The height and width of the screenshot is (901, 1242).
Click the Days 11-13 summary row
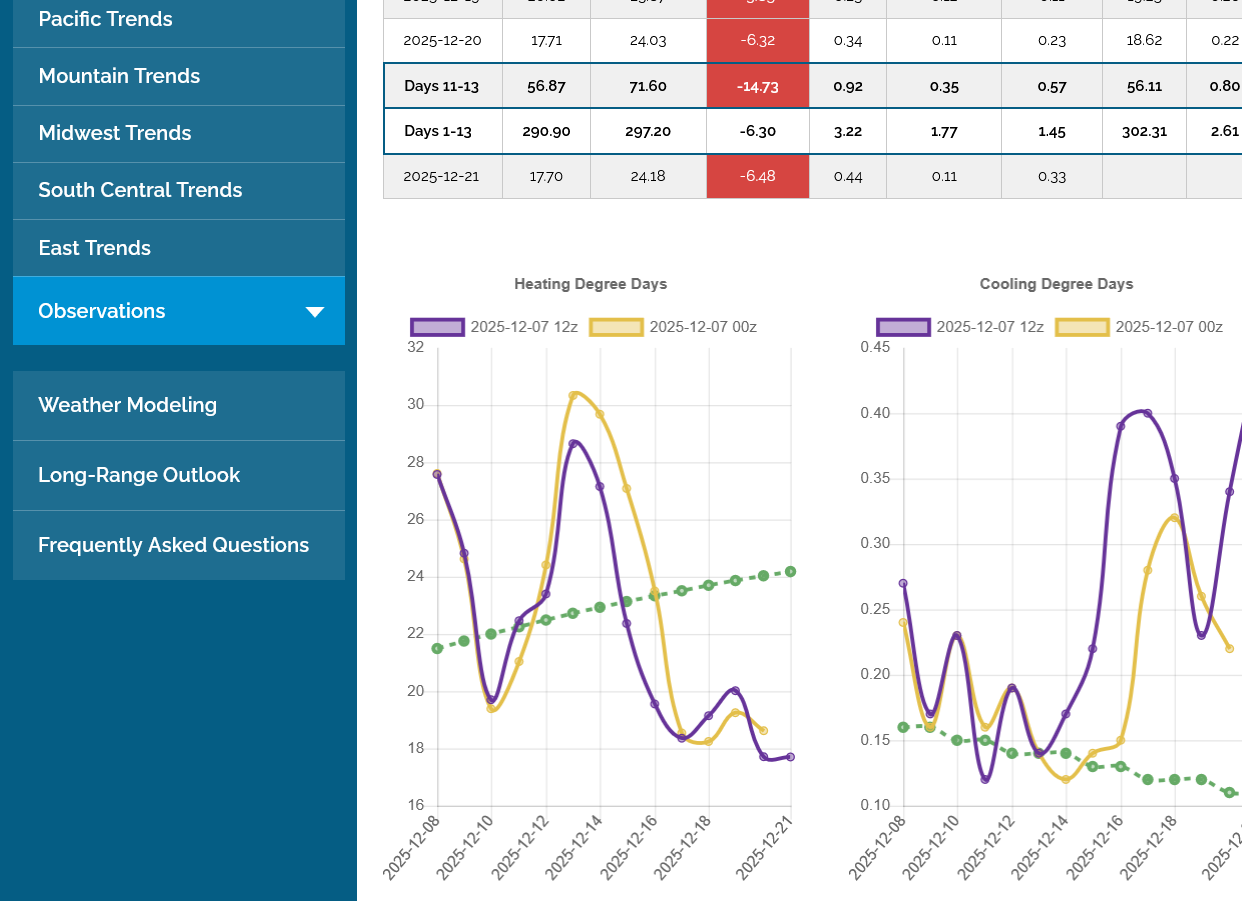441,86
